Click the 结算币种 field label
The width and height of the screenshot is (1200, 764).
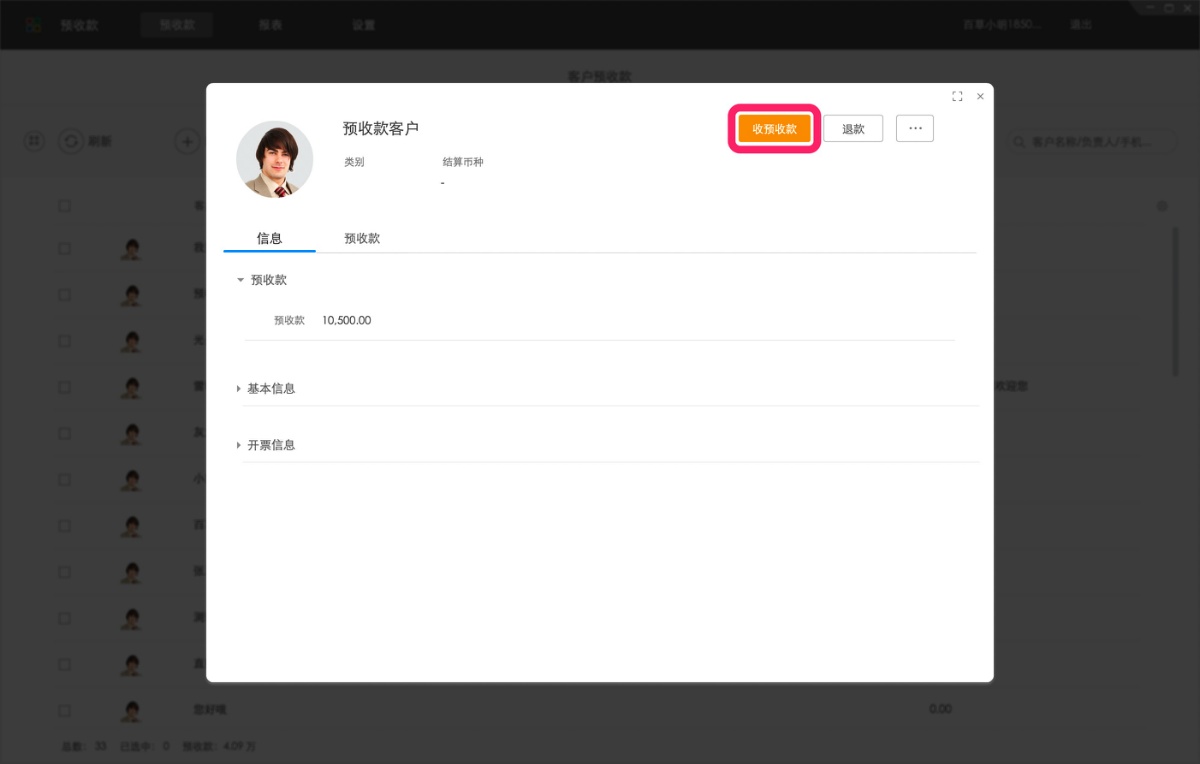[463, 162]
